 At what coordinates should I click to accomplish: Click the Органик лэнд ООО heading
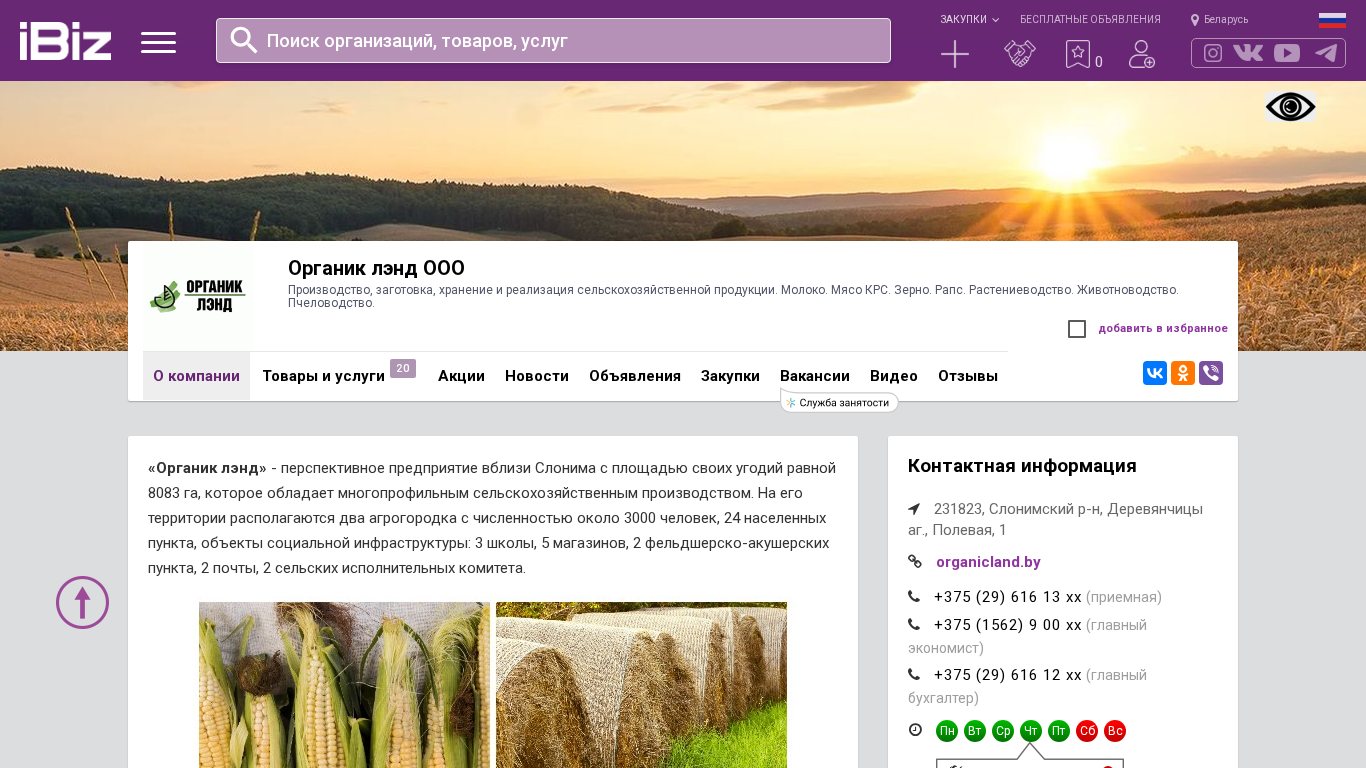[376, 268]
